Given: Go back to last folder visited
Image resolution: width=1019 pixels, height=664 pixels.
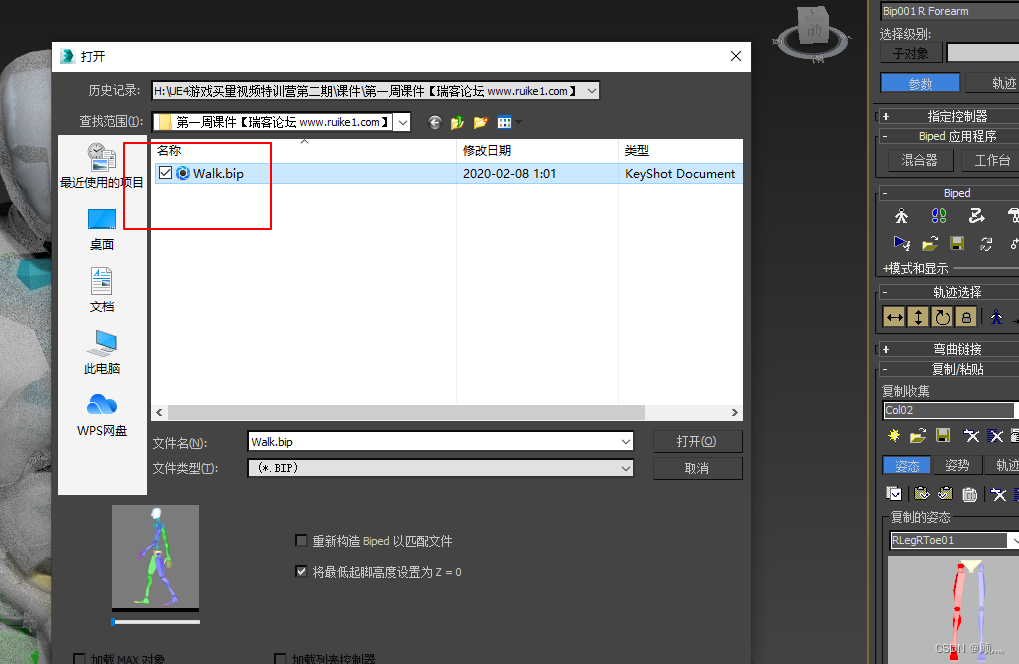Looking at the screenshot, I should pyautogui.click(x=435, y=122).
